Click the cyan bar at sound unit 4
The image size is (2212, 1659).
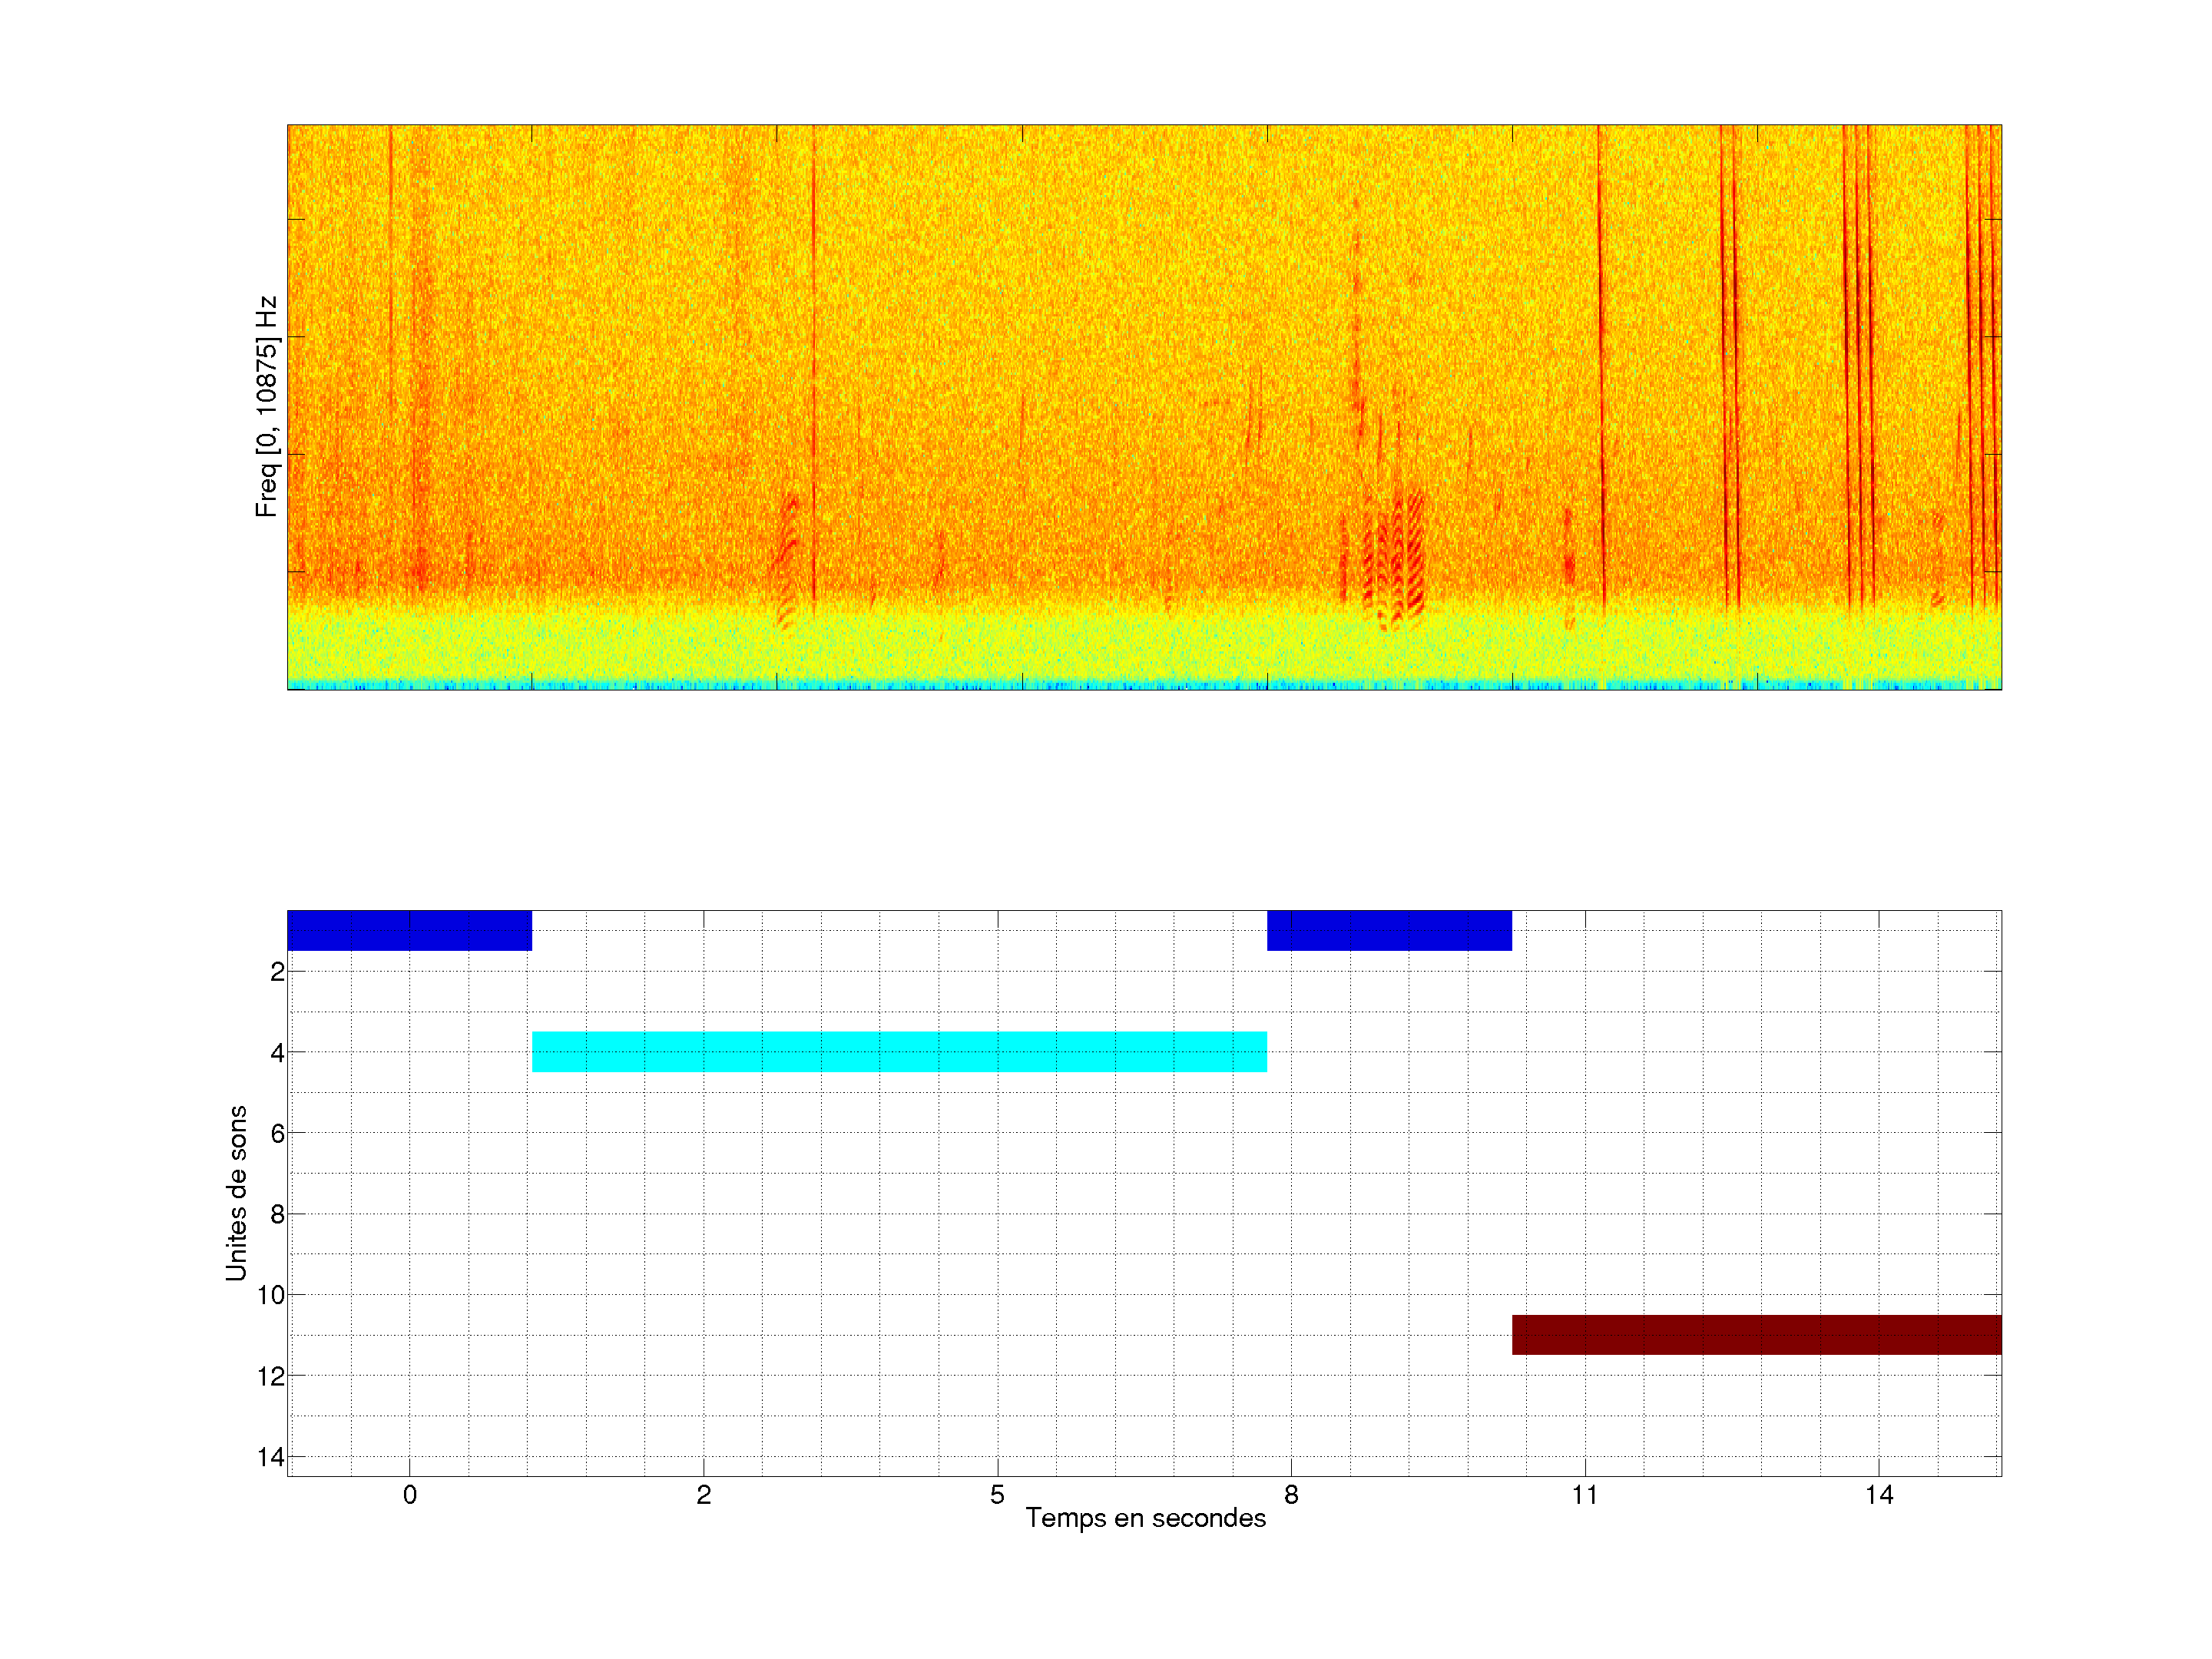[x=899, y=1052]
